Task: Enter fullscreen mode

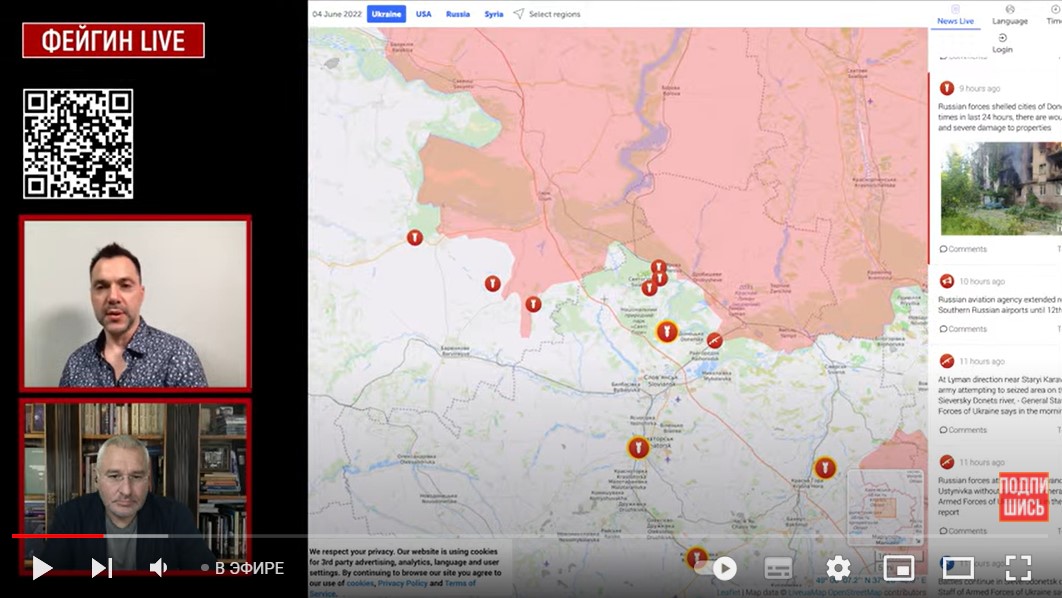Action: click(1018, 568)
